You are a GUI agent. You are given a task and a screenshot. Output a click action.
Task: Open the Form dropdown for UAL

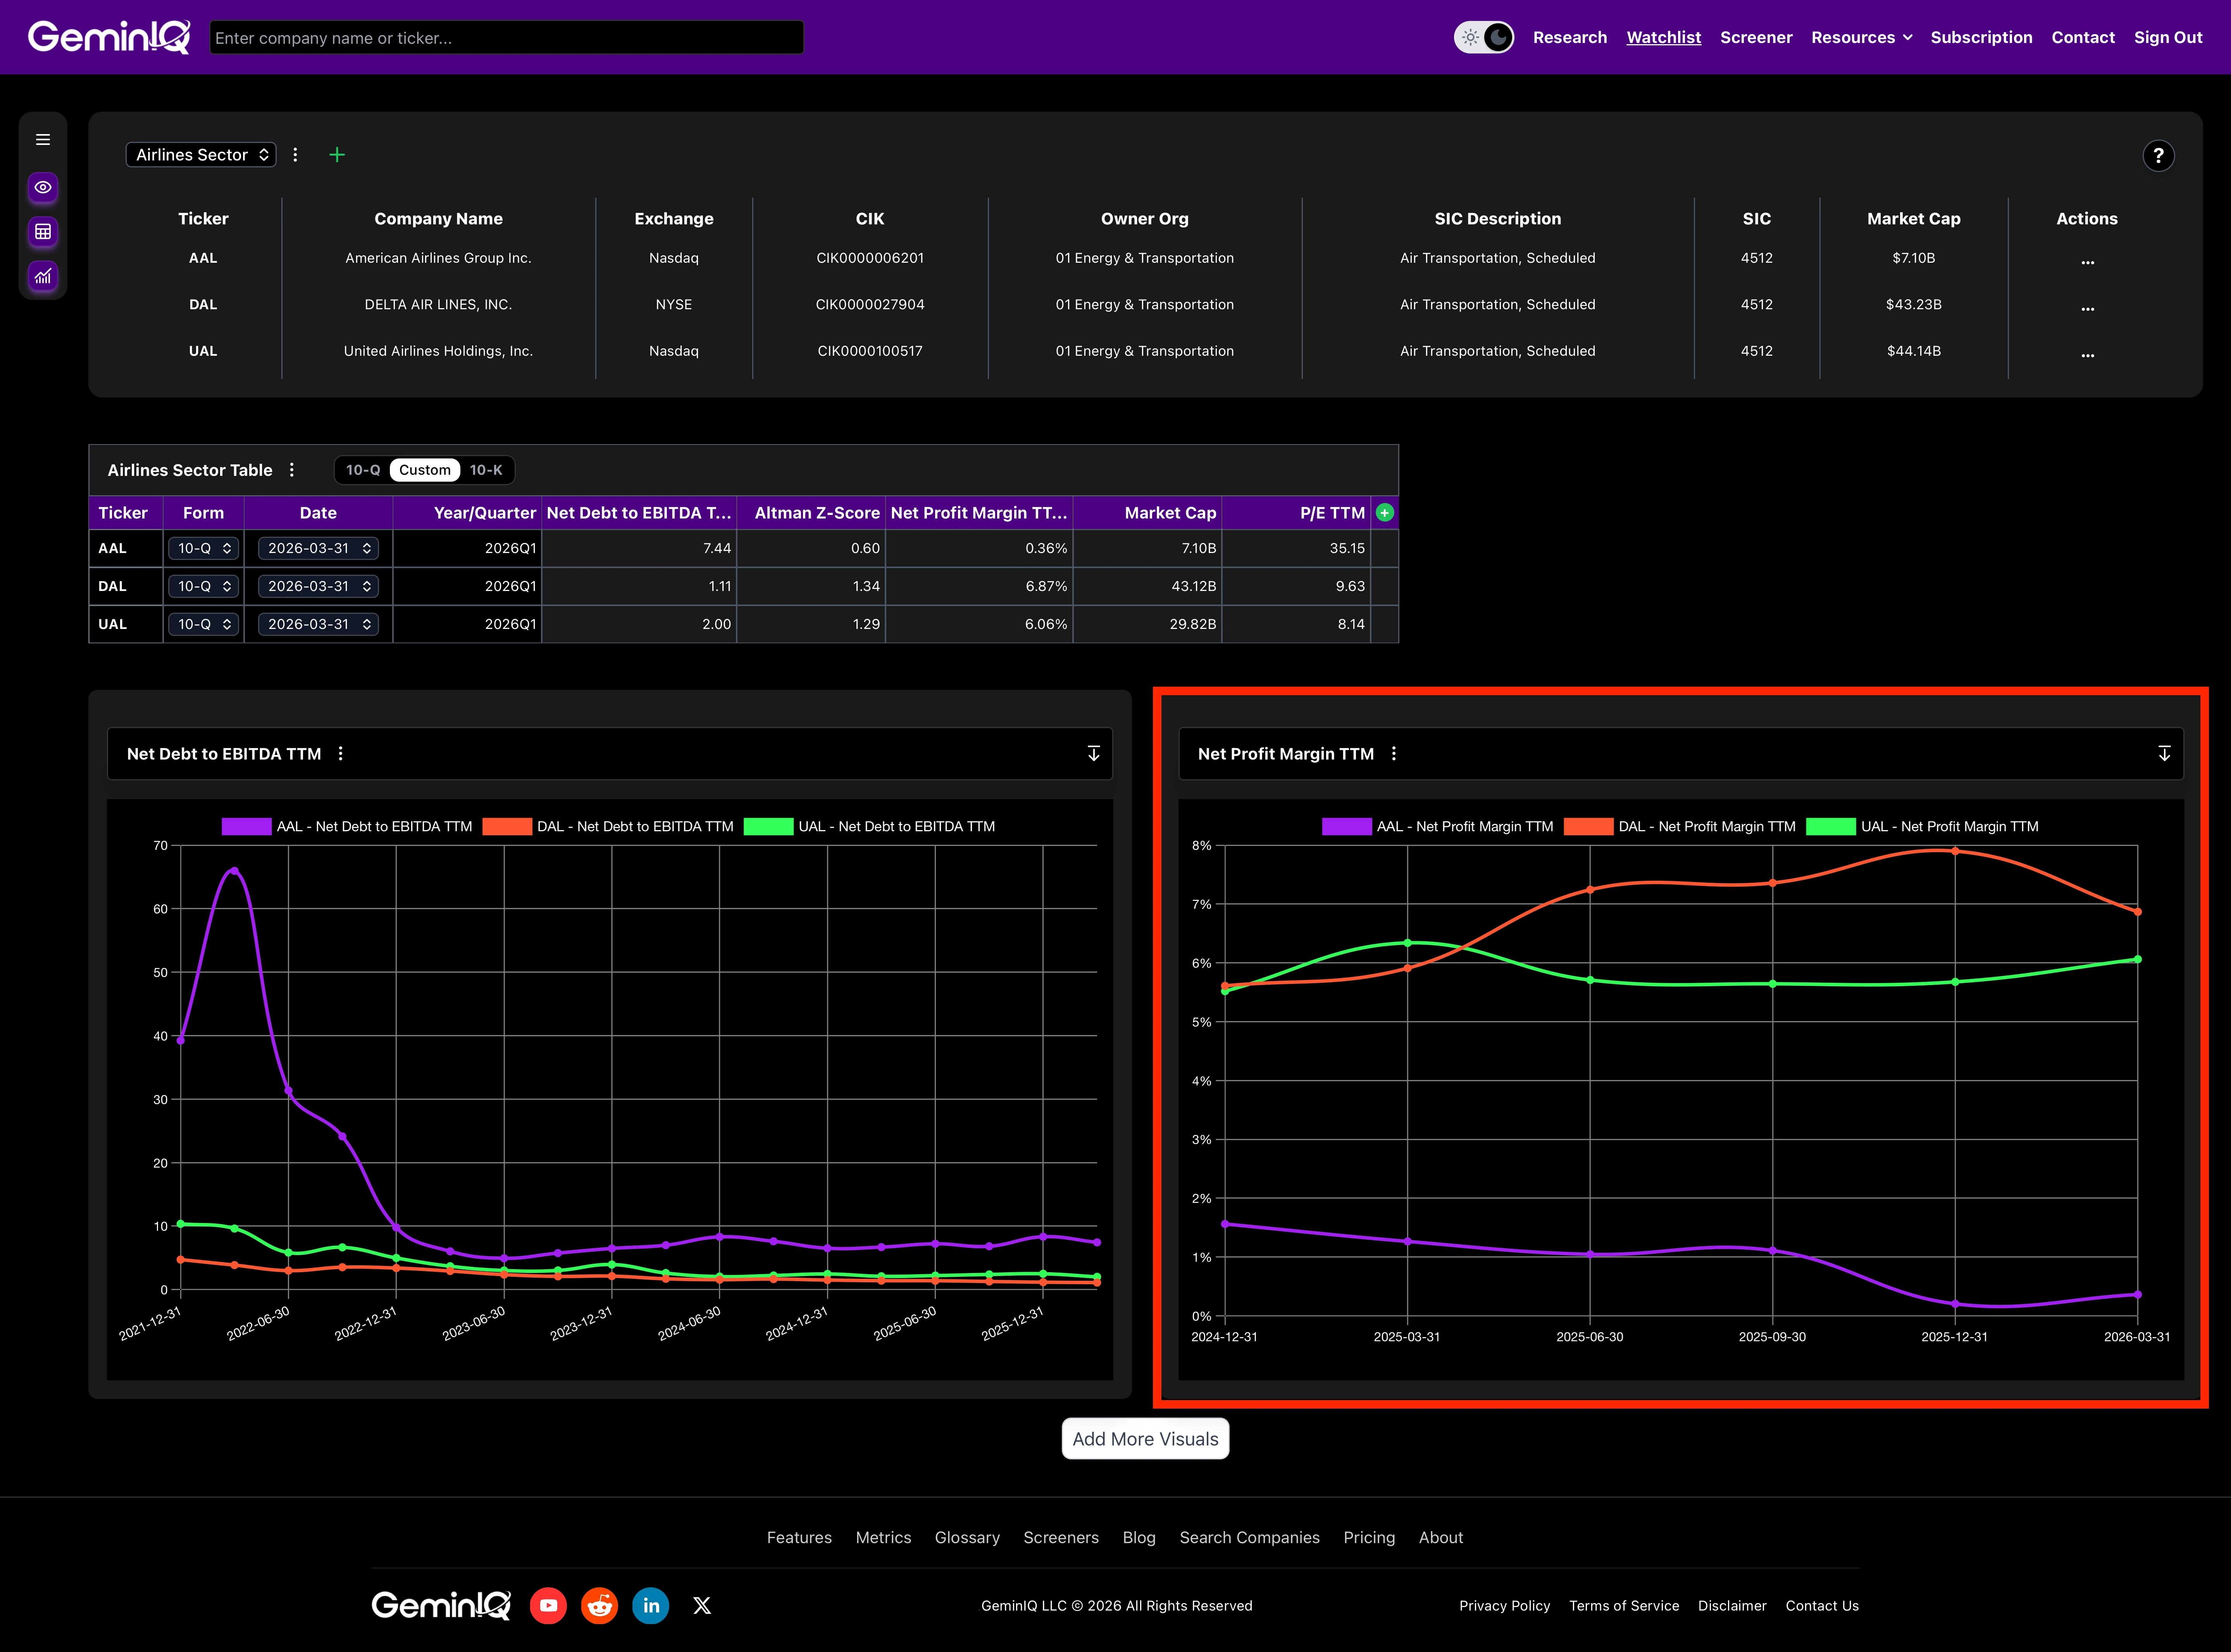204,624
